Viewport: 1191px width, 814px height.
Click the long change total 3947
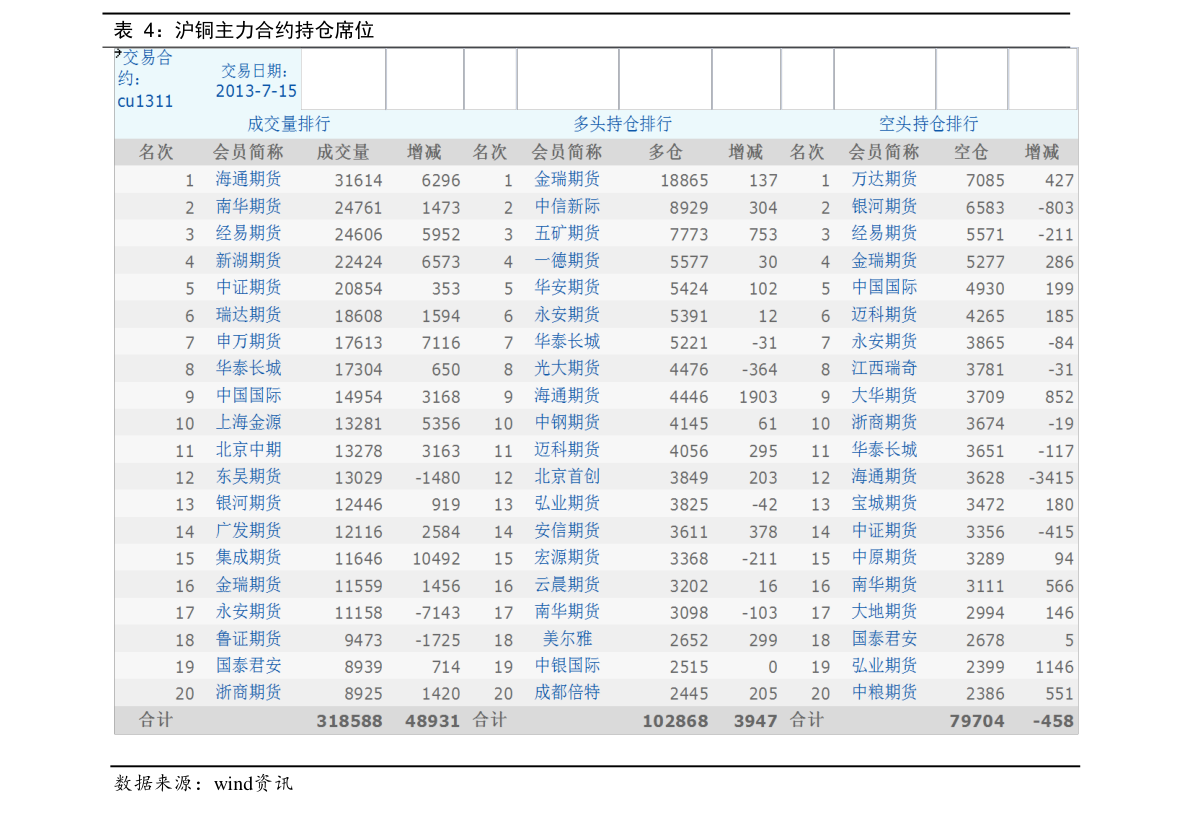[x=755, y=721]
